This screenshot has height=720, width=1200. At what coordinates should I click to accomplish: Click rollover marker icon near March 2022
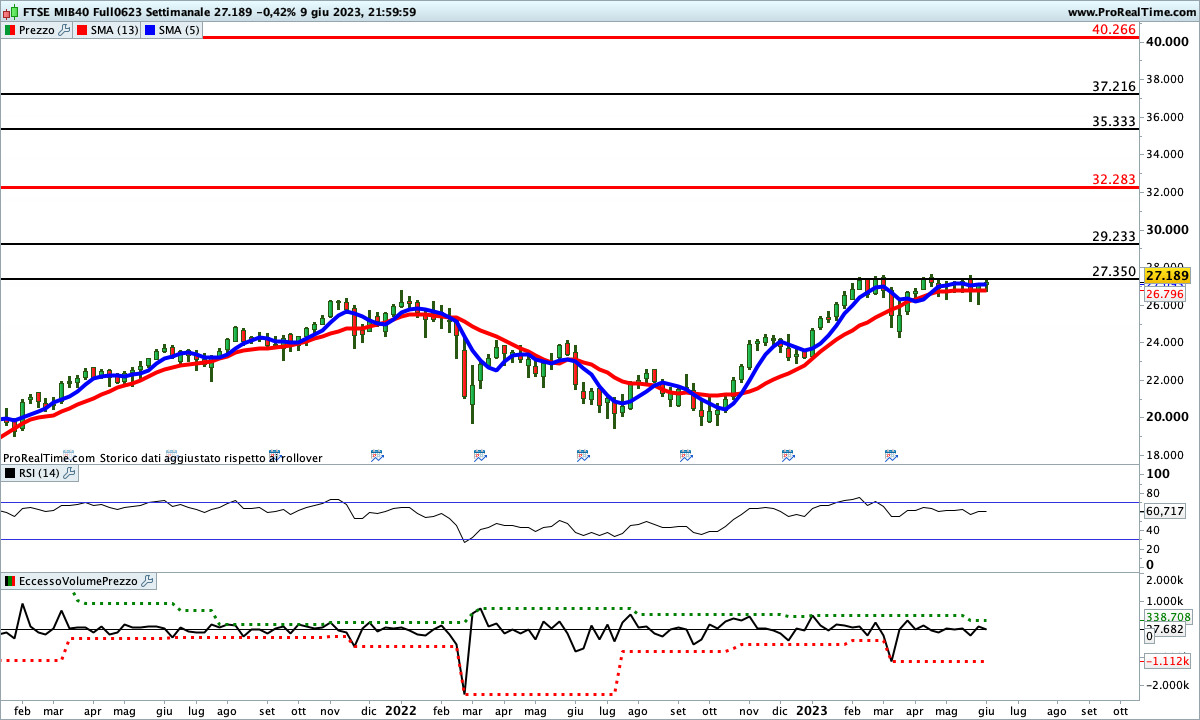[480, 455]
